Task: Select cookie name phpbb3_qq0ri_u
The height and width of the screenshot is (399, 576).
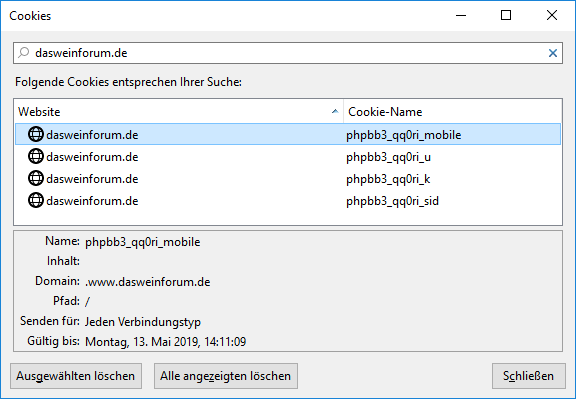Action: tap(388, 157)
